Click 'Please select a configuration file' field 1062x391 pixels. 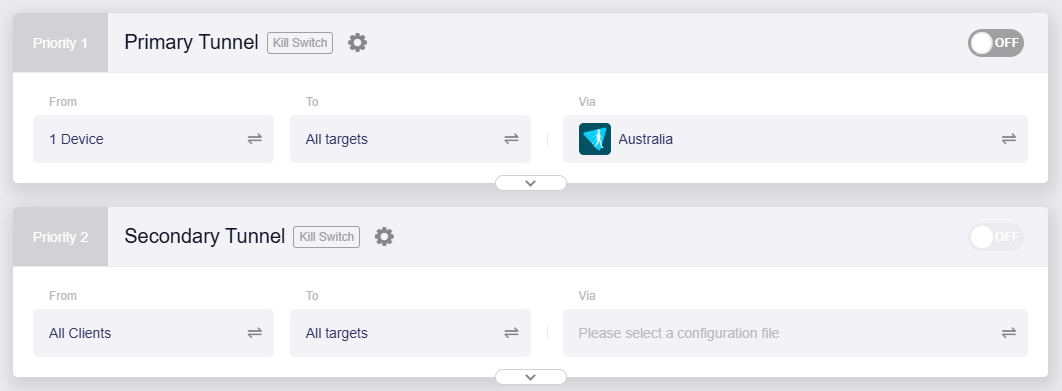[795, 333]
